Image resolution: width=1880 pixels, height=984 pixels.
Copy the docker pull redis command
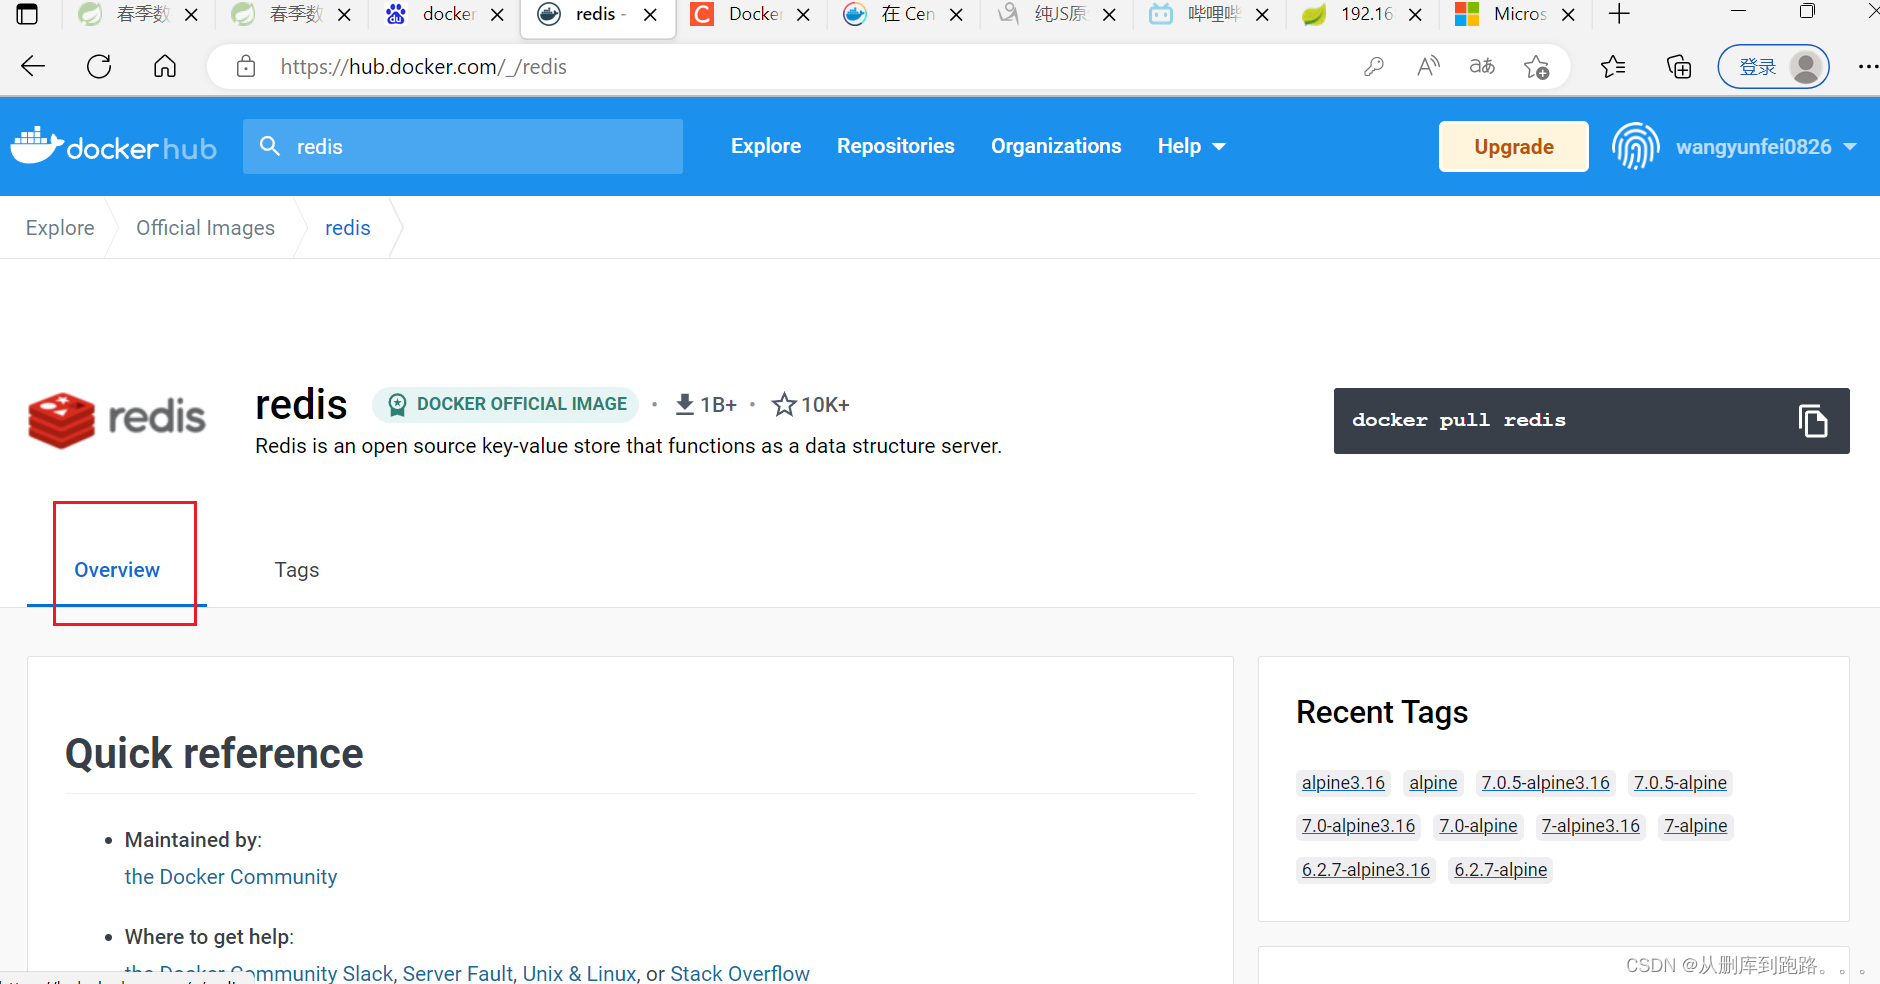pos(1812,421)
